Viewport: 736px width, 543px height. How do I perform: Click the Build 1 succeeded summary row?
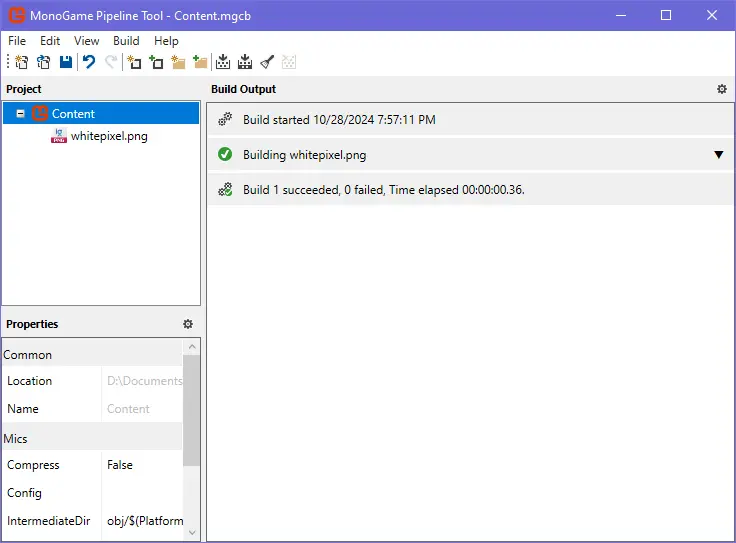coord(470,190)
